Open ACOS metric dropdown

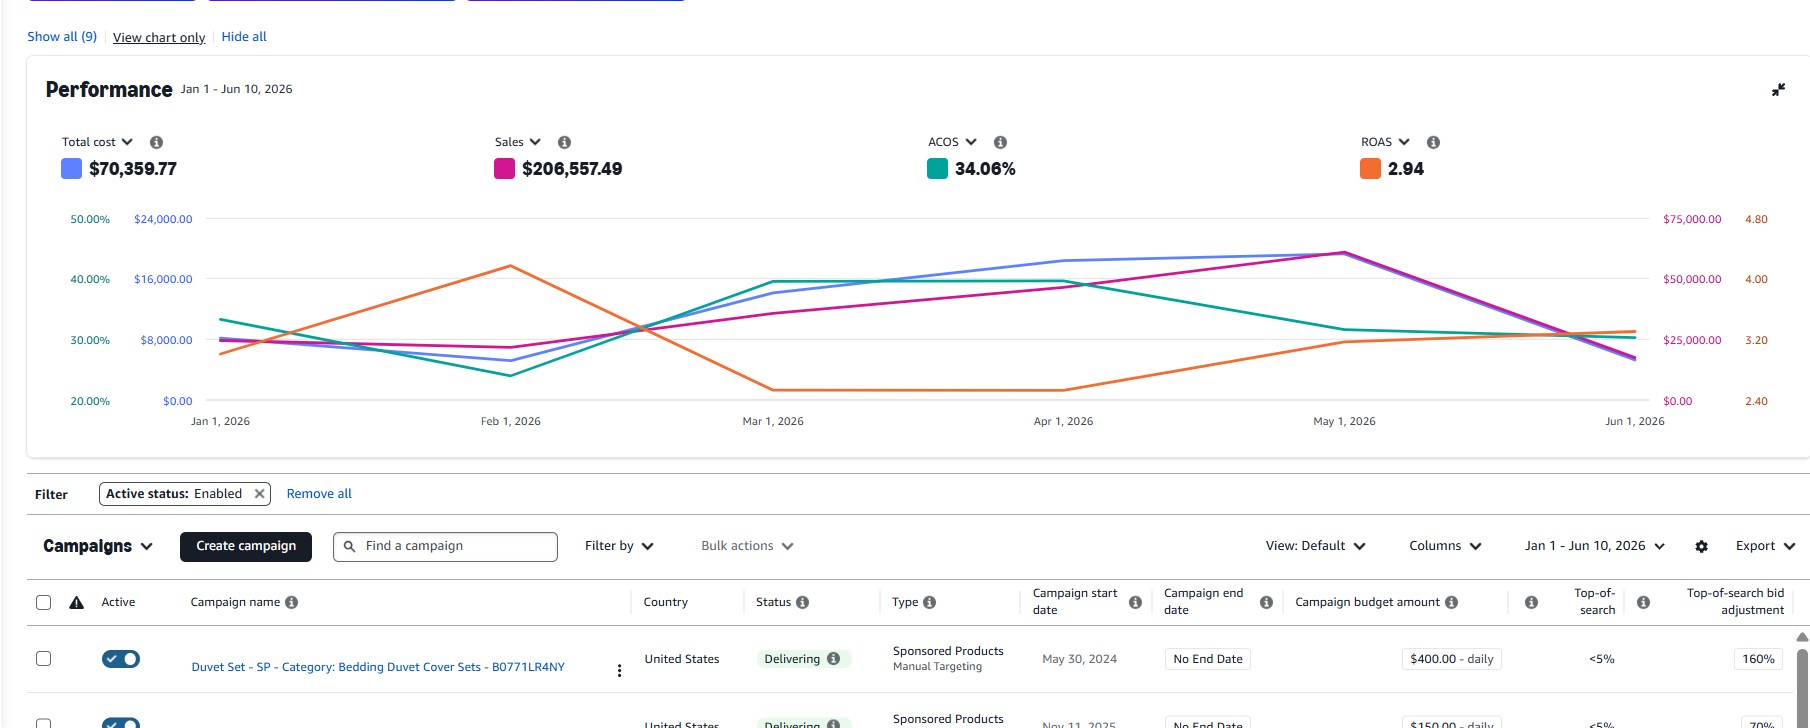952,142
